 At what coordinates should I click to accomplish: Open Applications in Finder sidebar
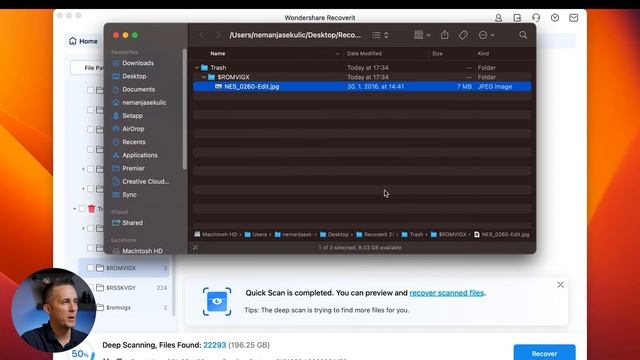click(135, 155)
